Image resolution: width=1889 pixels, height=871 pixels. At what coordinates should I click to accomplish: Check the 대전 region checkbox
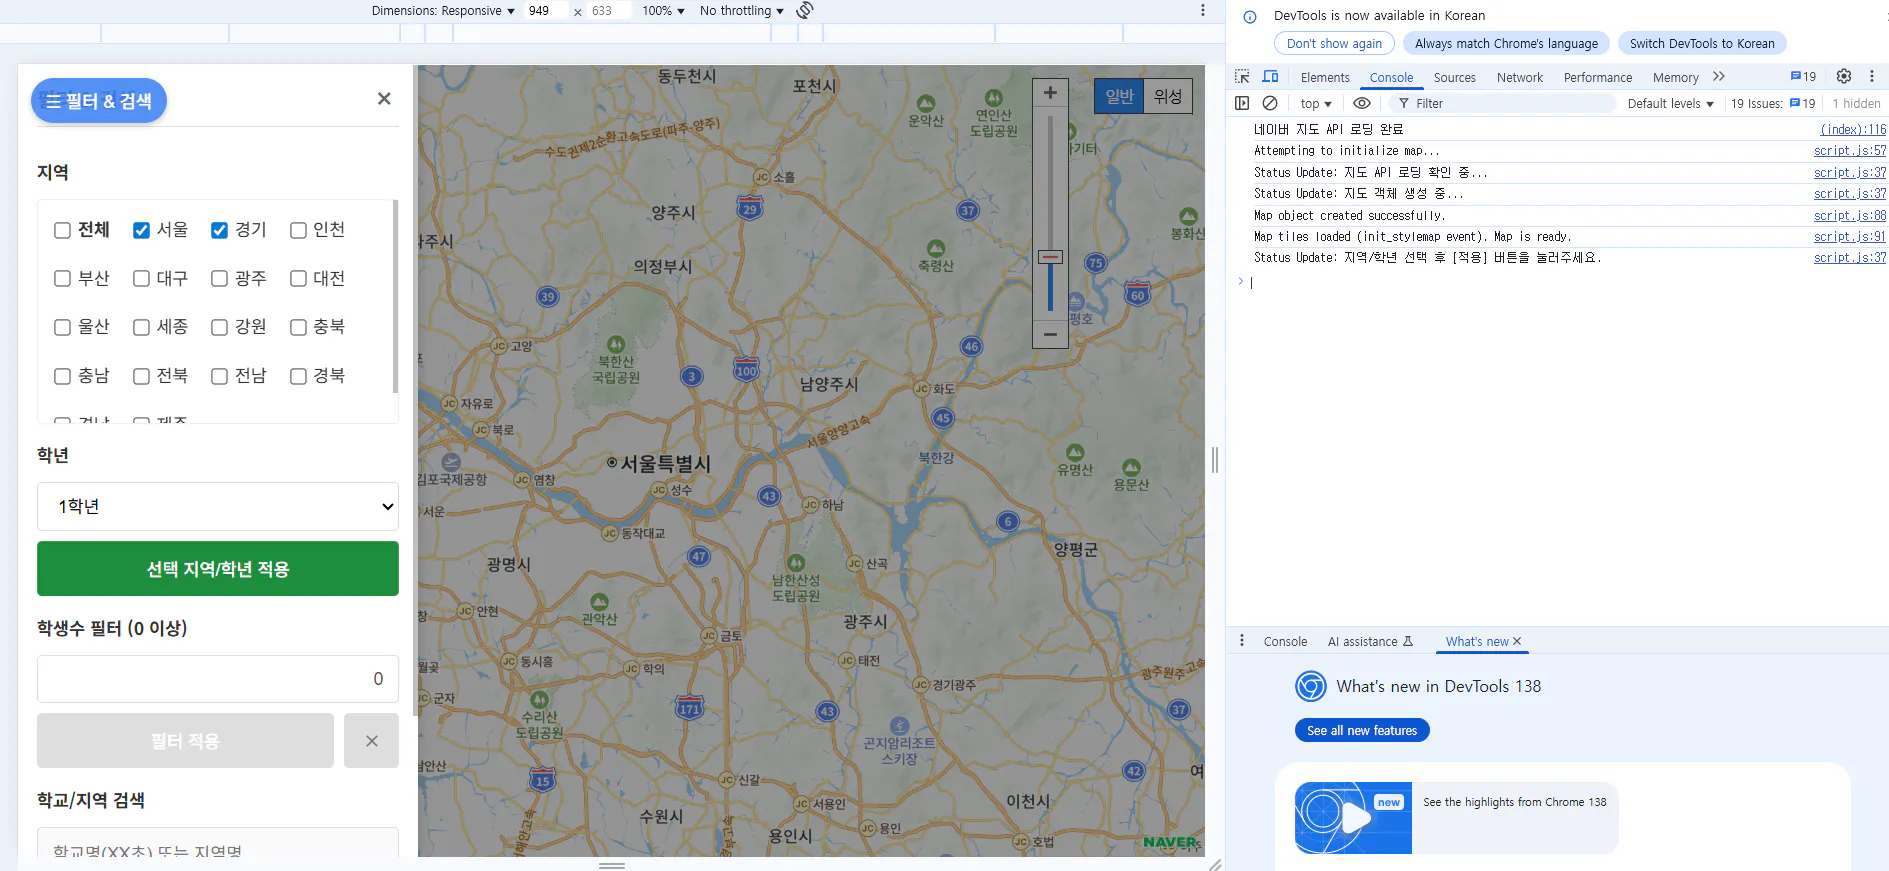click(x=298, y=279)
